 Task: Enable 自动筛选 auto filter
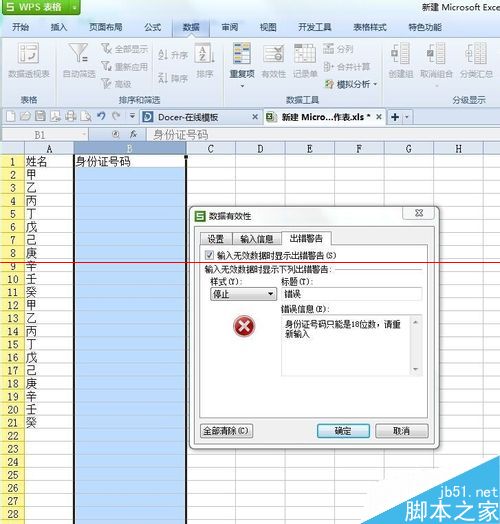tap(79, 60)
